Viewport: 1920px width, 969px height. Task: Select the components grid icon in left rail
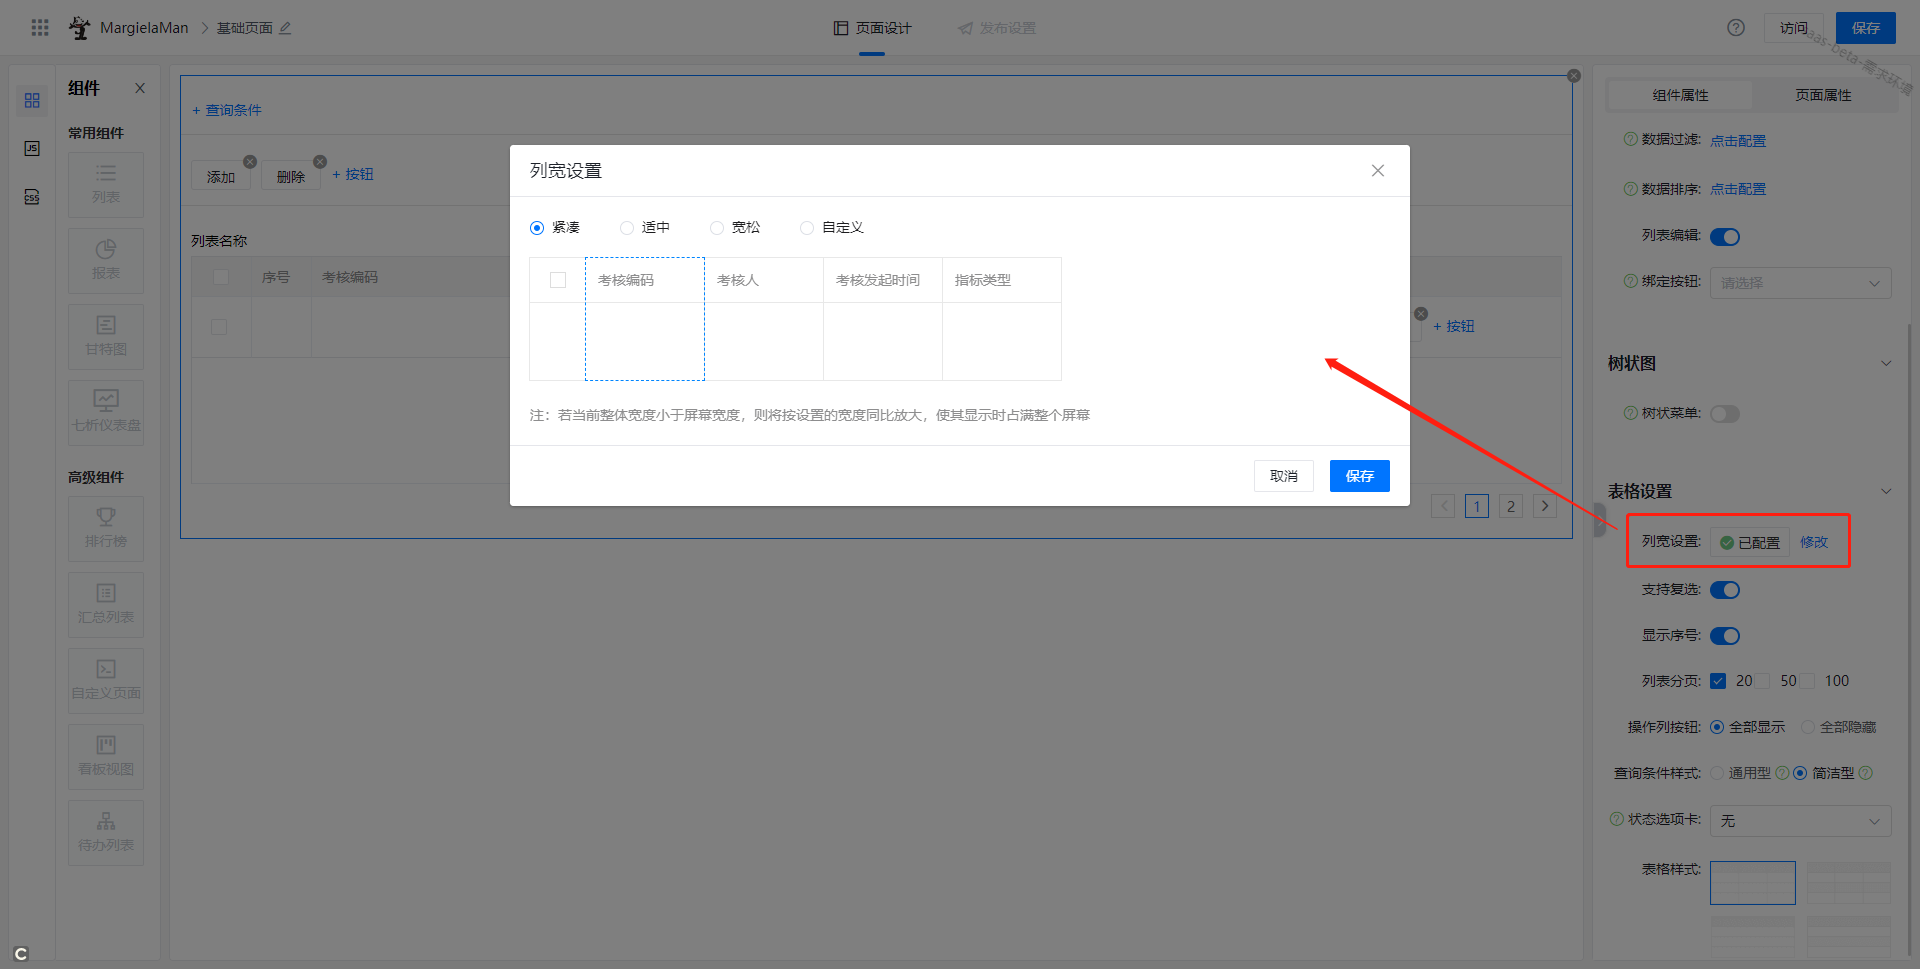tap(32, 101)
